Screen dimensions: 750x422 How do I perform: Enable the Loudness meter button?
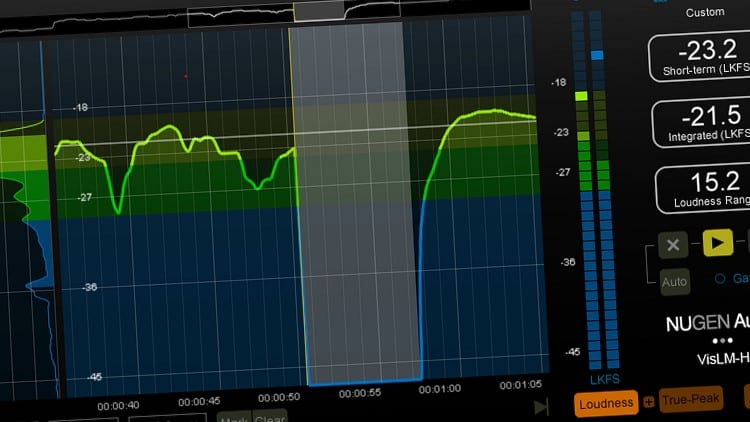tap(606, 403)
